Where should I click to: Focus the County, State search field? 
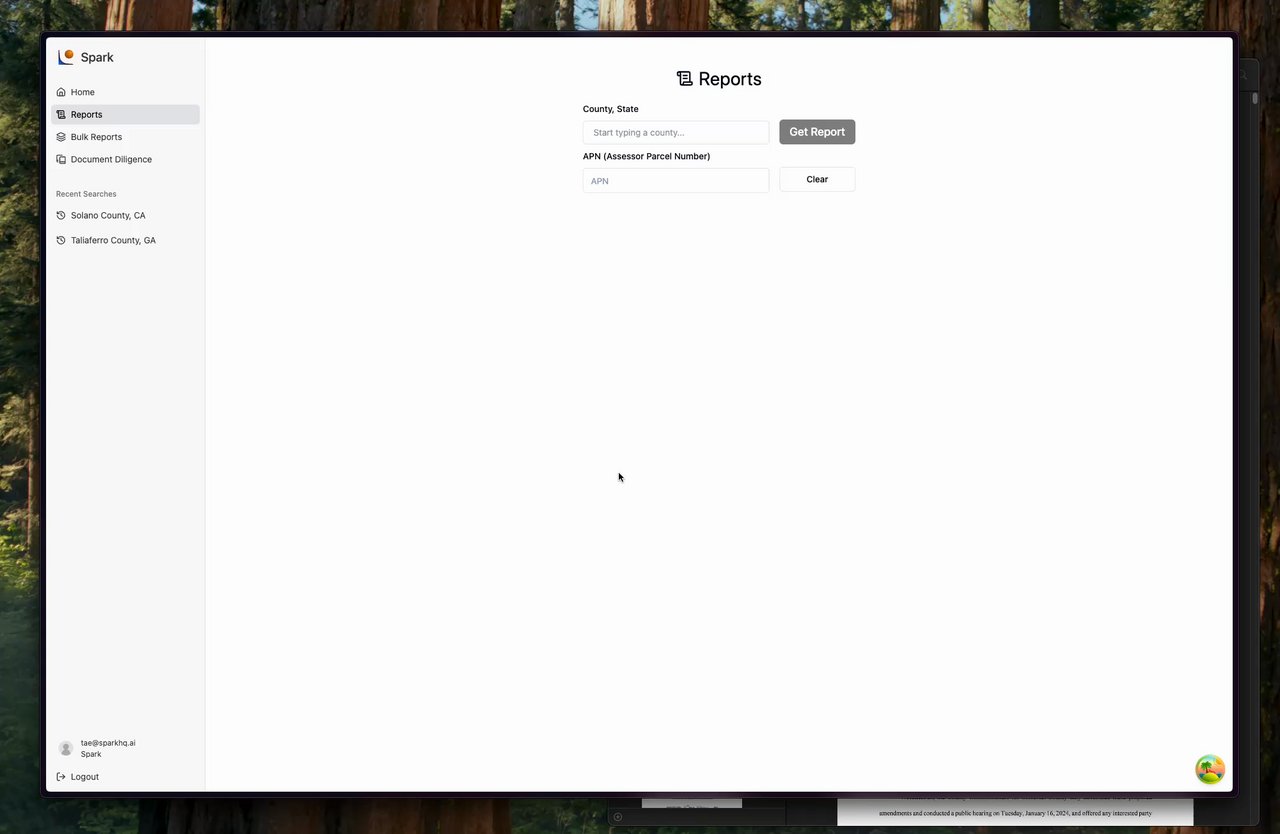tap(676, 132)
